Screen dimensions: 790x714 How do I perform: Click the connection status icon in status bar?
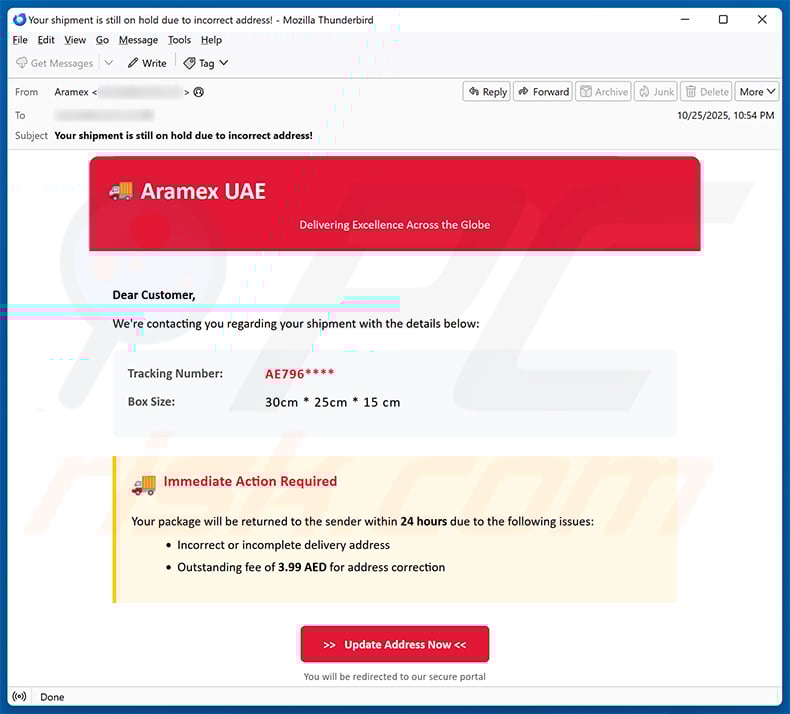pos(19,697)
